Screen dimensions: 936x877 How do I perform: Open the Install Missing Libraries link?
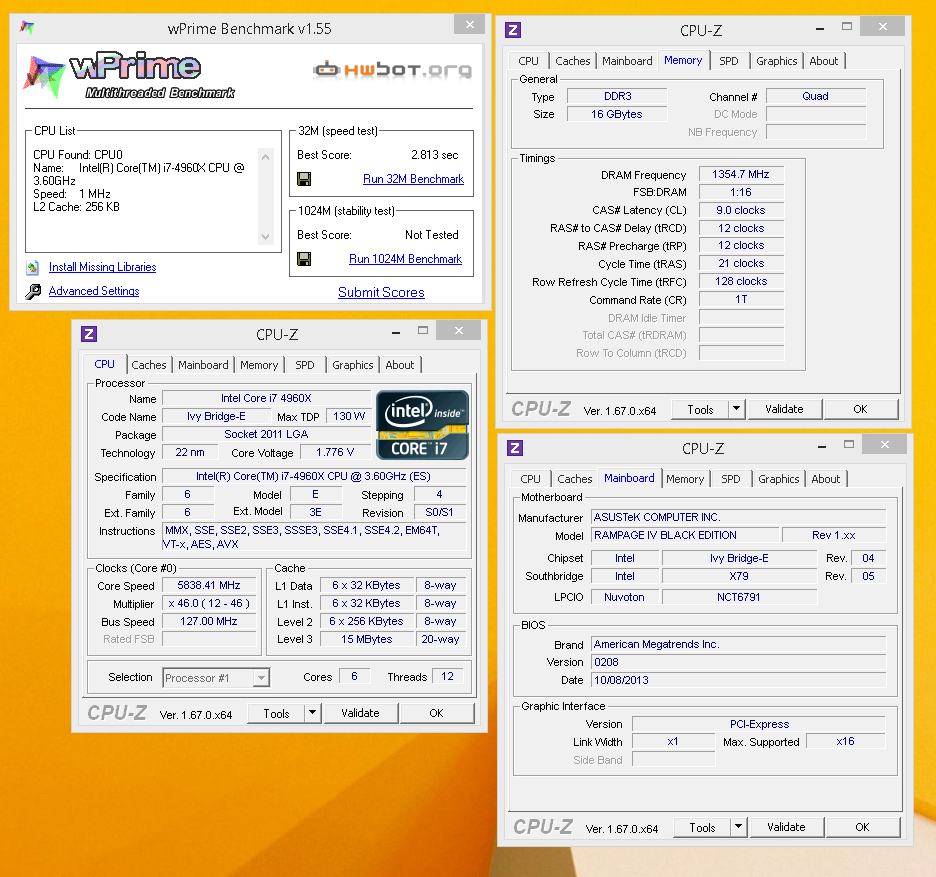103,267
